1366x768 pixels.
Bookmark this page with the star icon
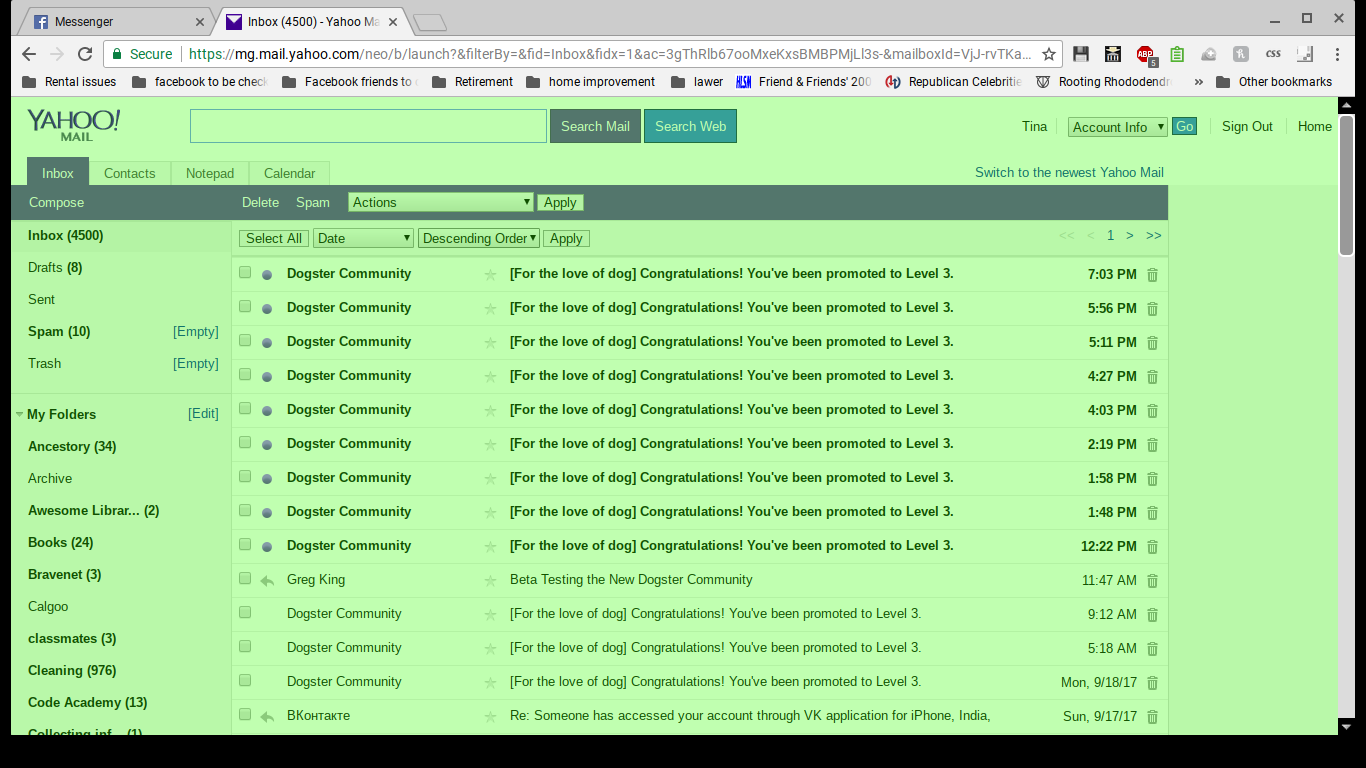[1049, 54]
